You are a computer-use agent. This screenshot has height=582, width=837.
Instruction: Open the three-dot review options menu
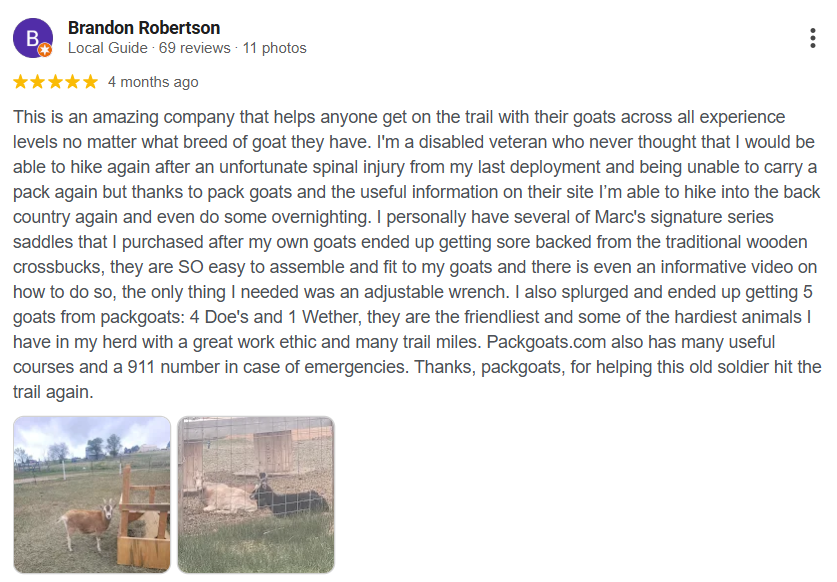coord(813,38)
